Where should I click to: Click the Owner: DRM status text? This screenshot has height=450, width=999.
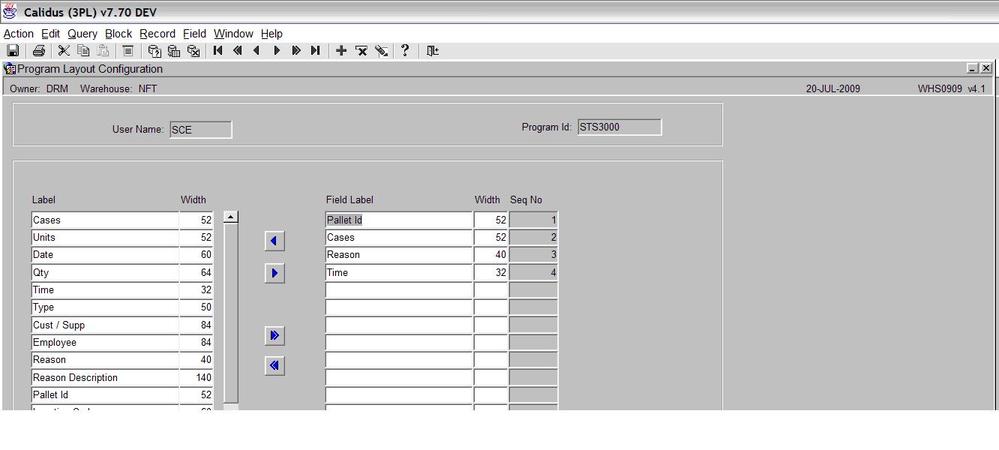coord(39,89)
